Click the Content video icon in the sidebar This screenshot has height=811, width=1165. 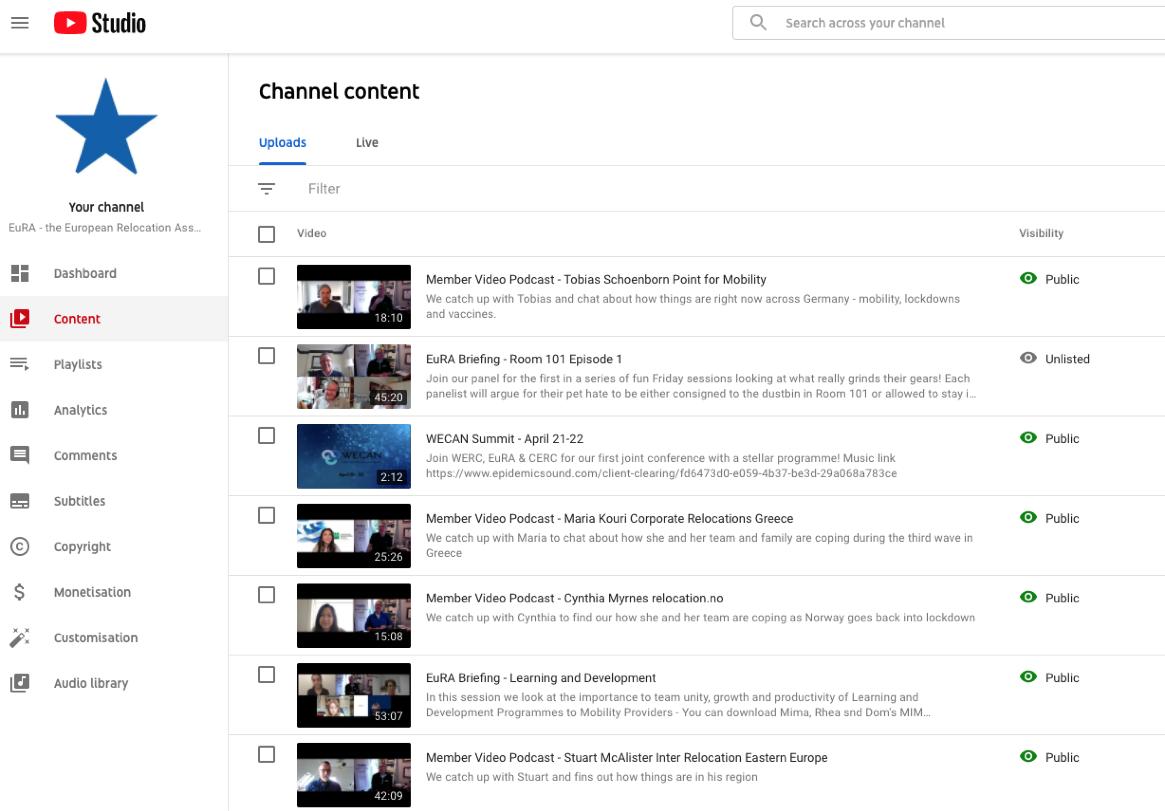pos(20,319)
